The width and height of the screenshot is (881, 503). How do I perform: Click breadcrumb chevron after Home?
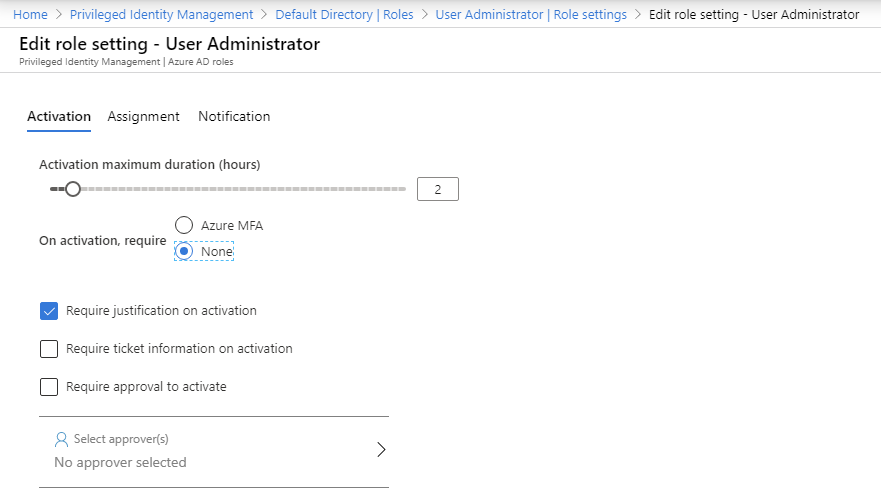58,15
